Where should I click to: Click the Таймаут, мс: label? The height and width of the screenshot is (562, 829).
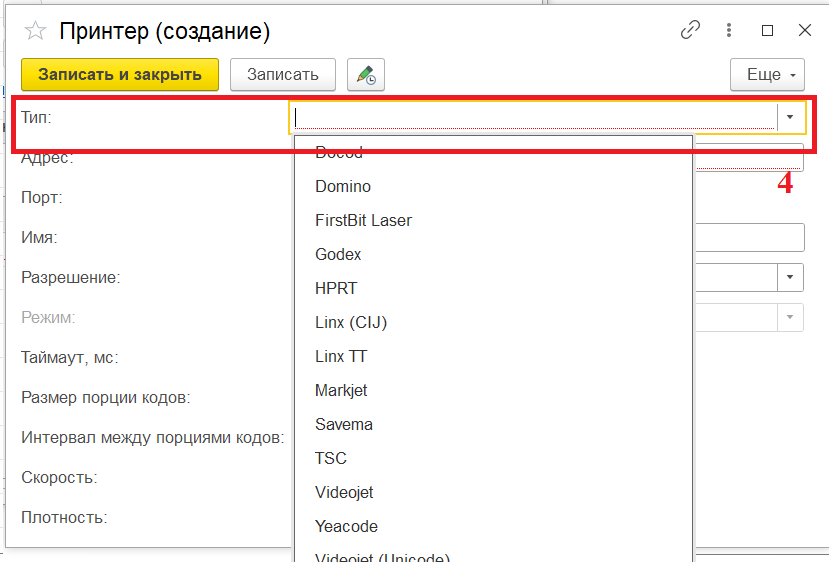[x=70, y=357]
